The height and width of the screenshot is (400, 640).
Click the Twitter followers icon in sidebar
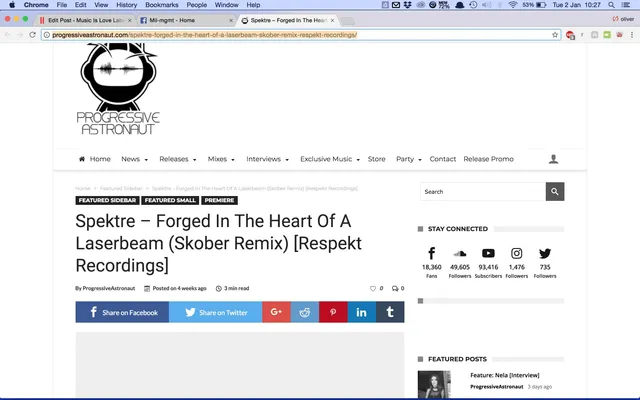click(x=545, y=253)
